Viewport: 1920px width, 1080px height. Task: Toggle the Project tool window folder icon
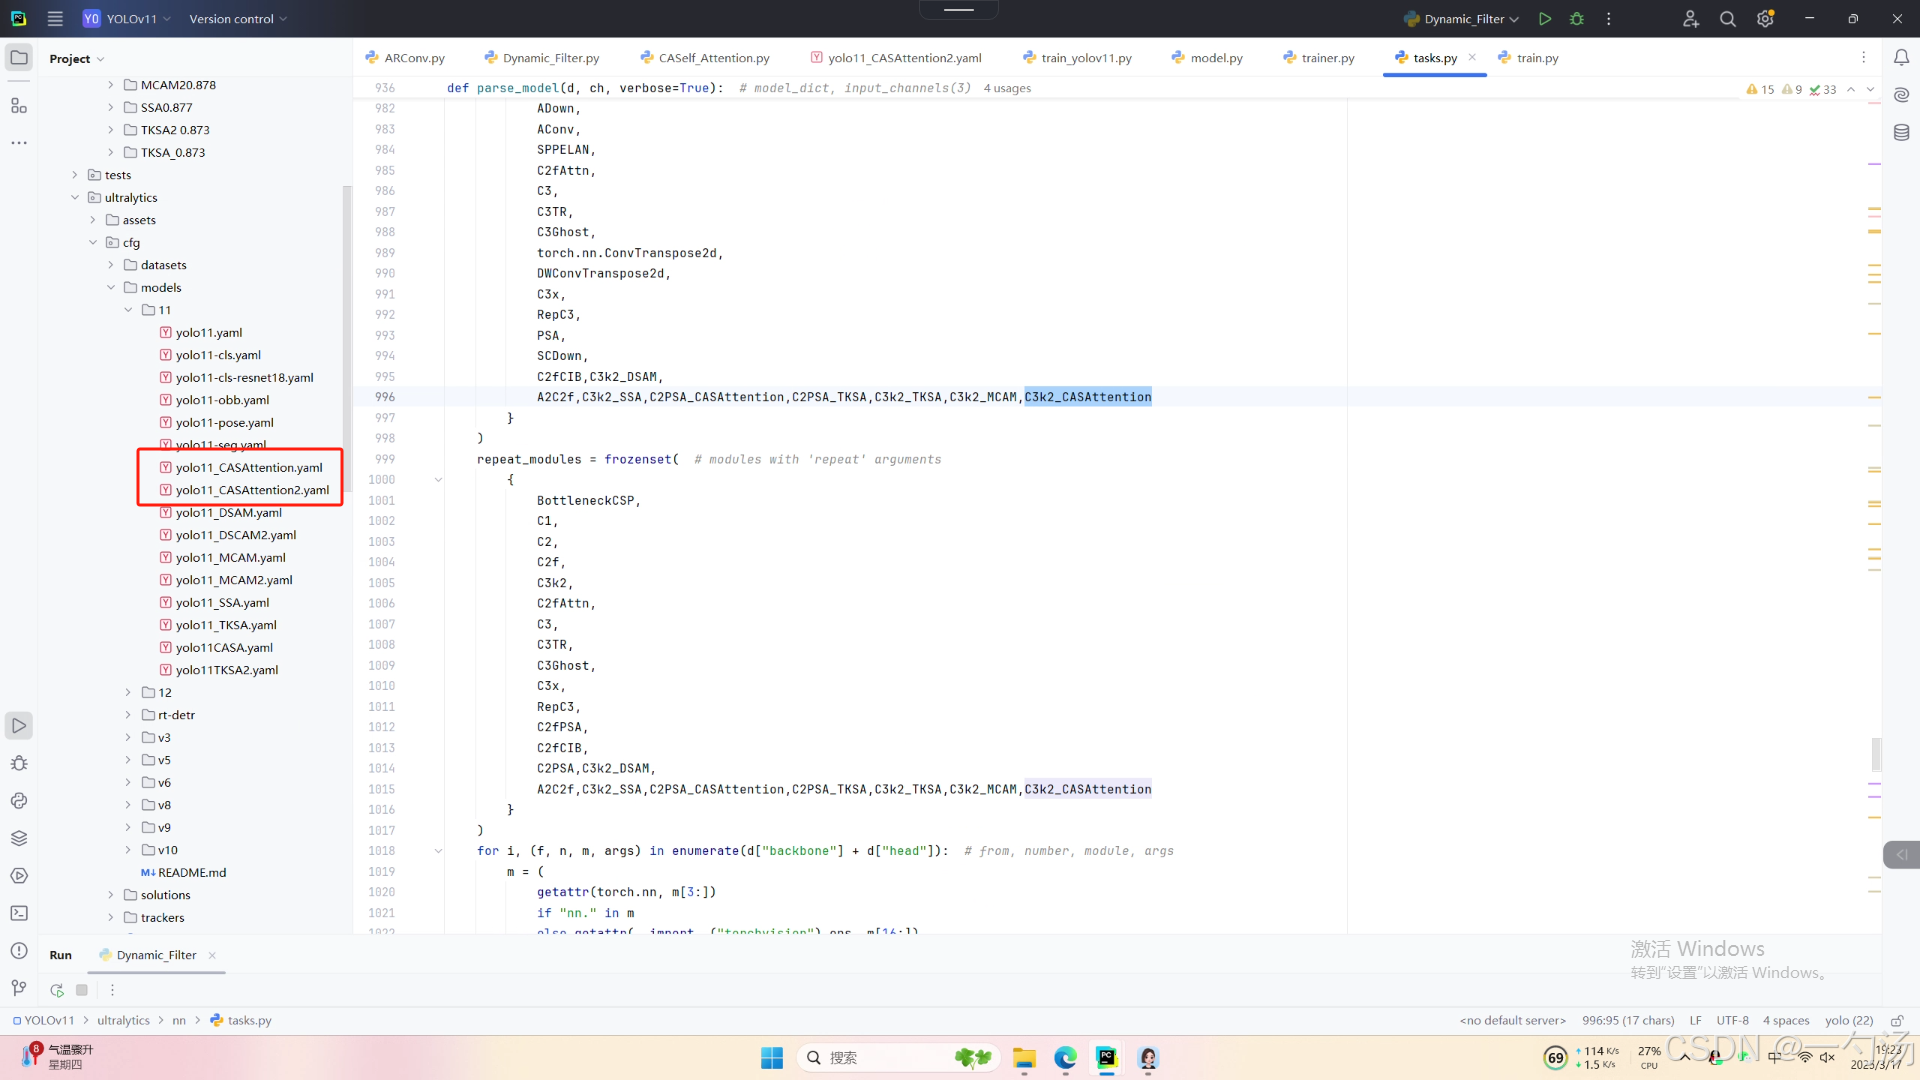tap(19, 58)
